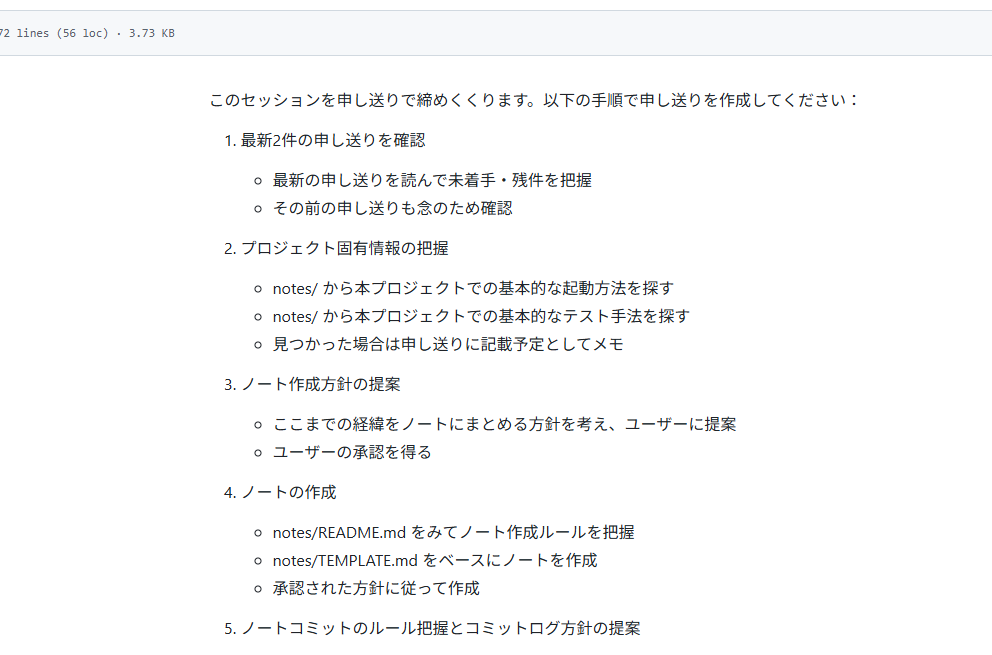Click the bullet about "基本的なテスト手法を探す"
The image size is (992, 655).
(481, 316)
